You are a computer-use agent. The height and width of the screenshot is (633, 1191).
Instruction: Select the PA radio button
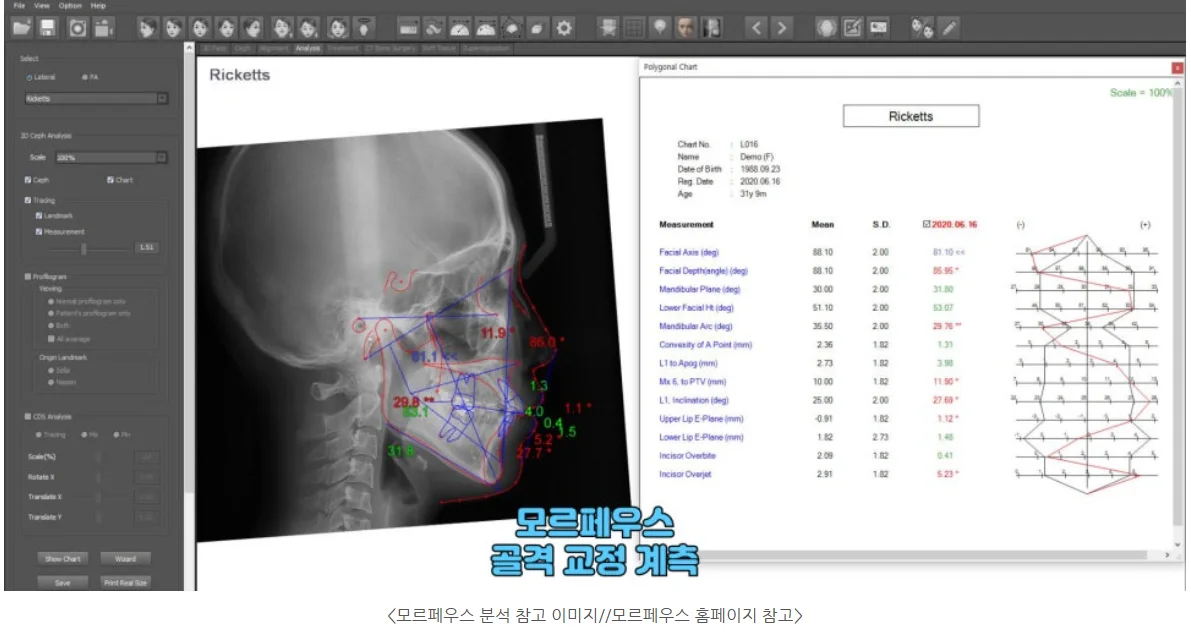(x=84, y=78)
